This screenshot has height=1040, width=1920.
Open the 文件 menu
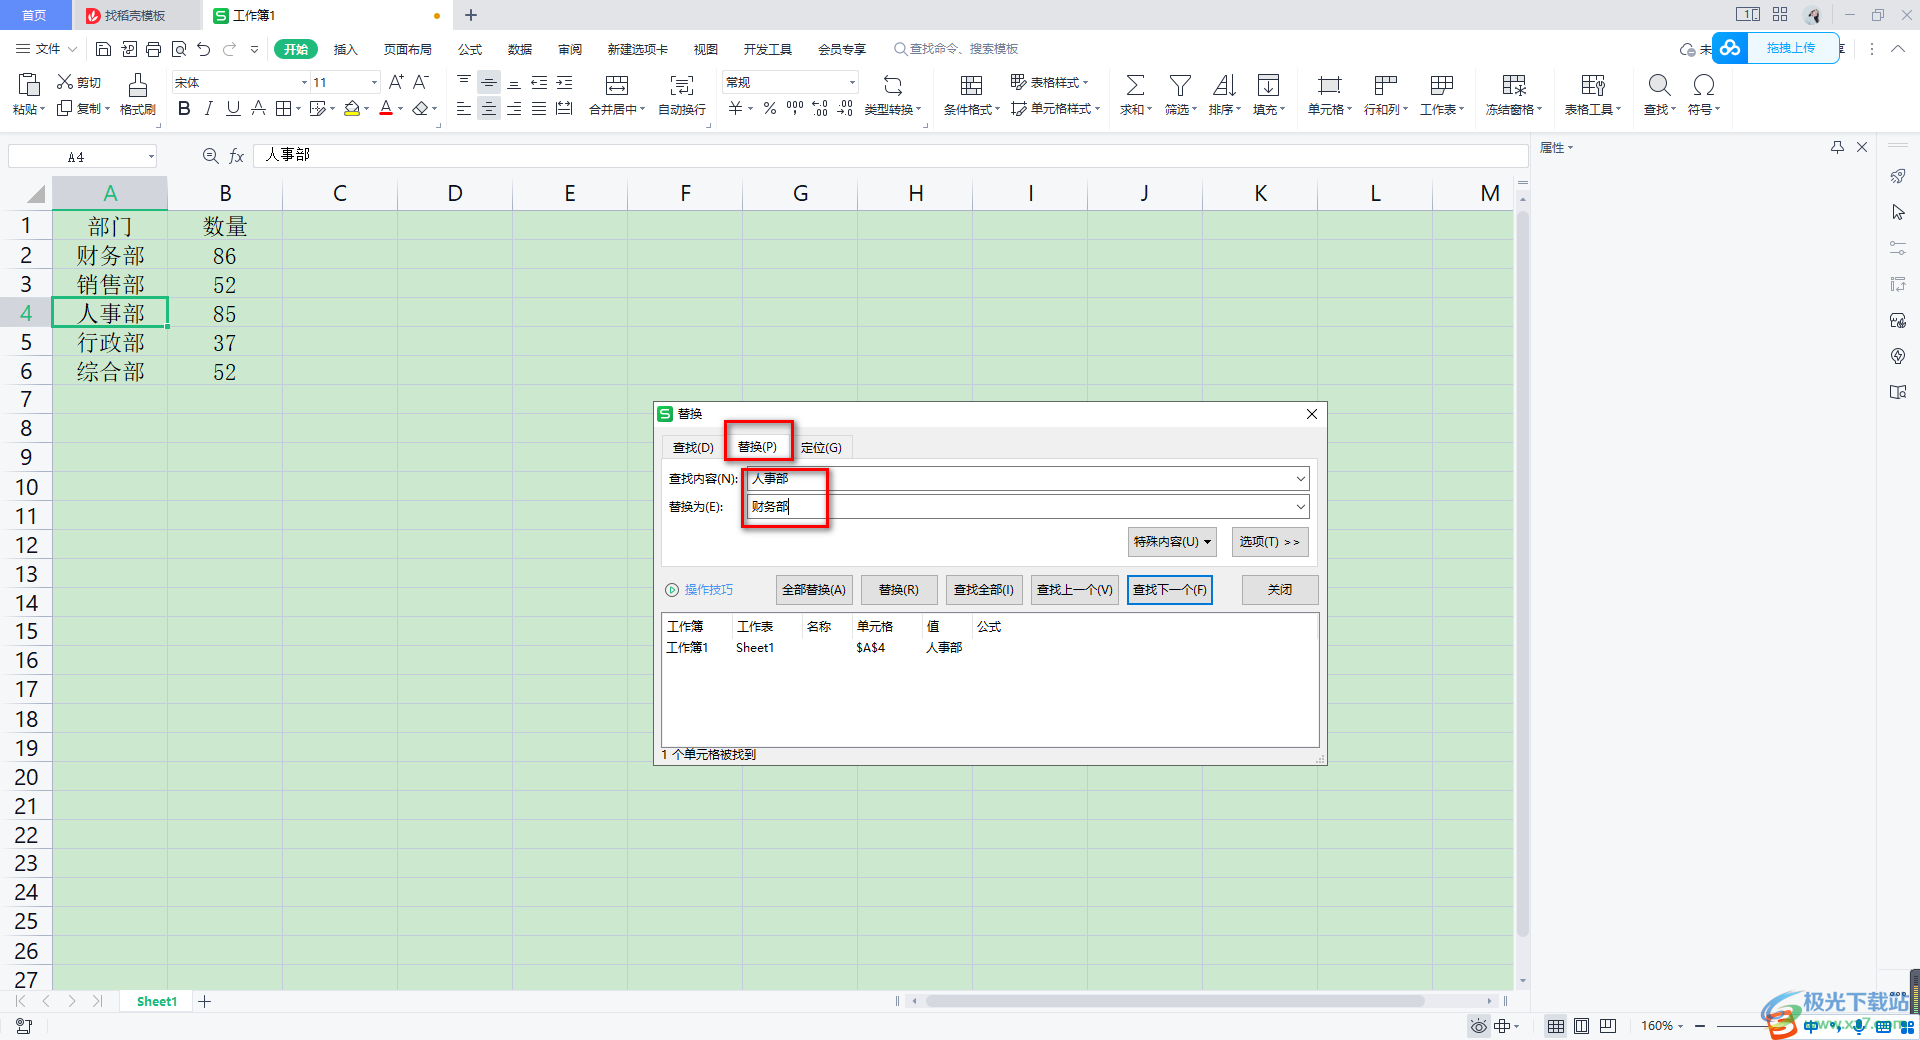click(46, 49)
